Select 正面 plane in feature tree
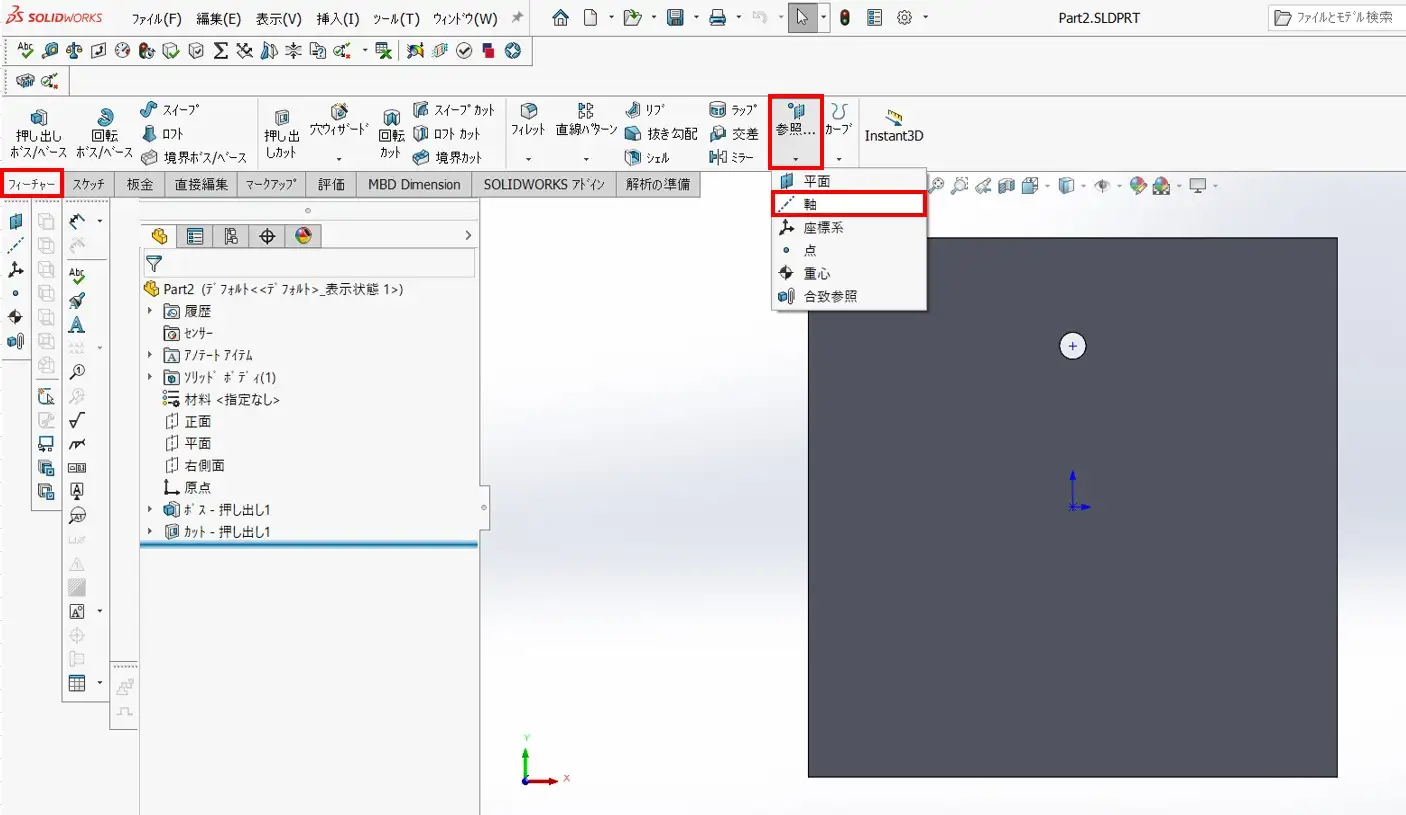 197,421
